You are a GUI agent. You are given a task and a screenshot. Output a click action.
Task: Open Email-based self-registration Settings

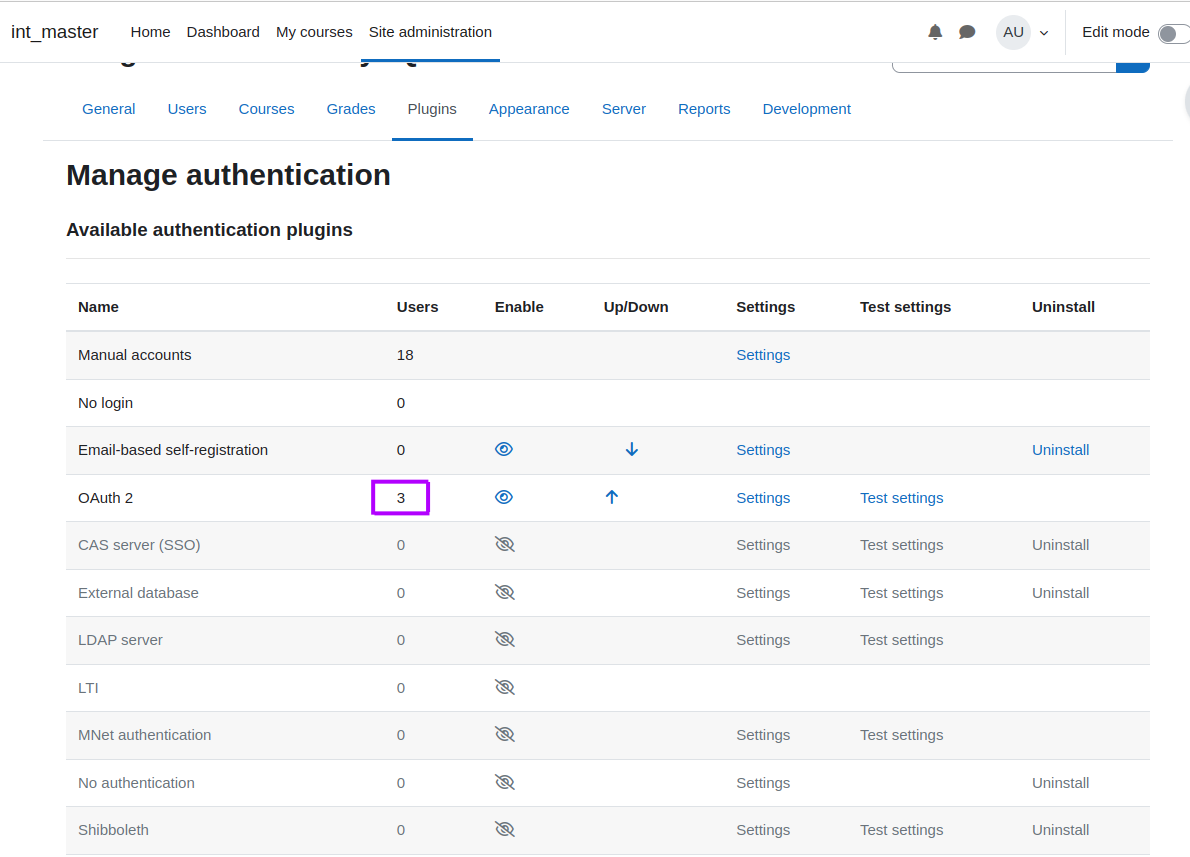pos(763,450)
